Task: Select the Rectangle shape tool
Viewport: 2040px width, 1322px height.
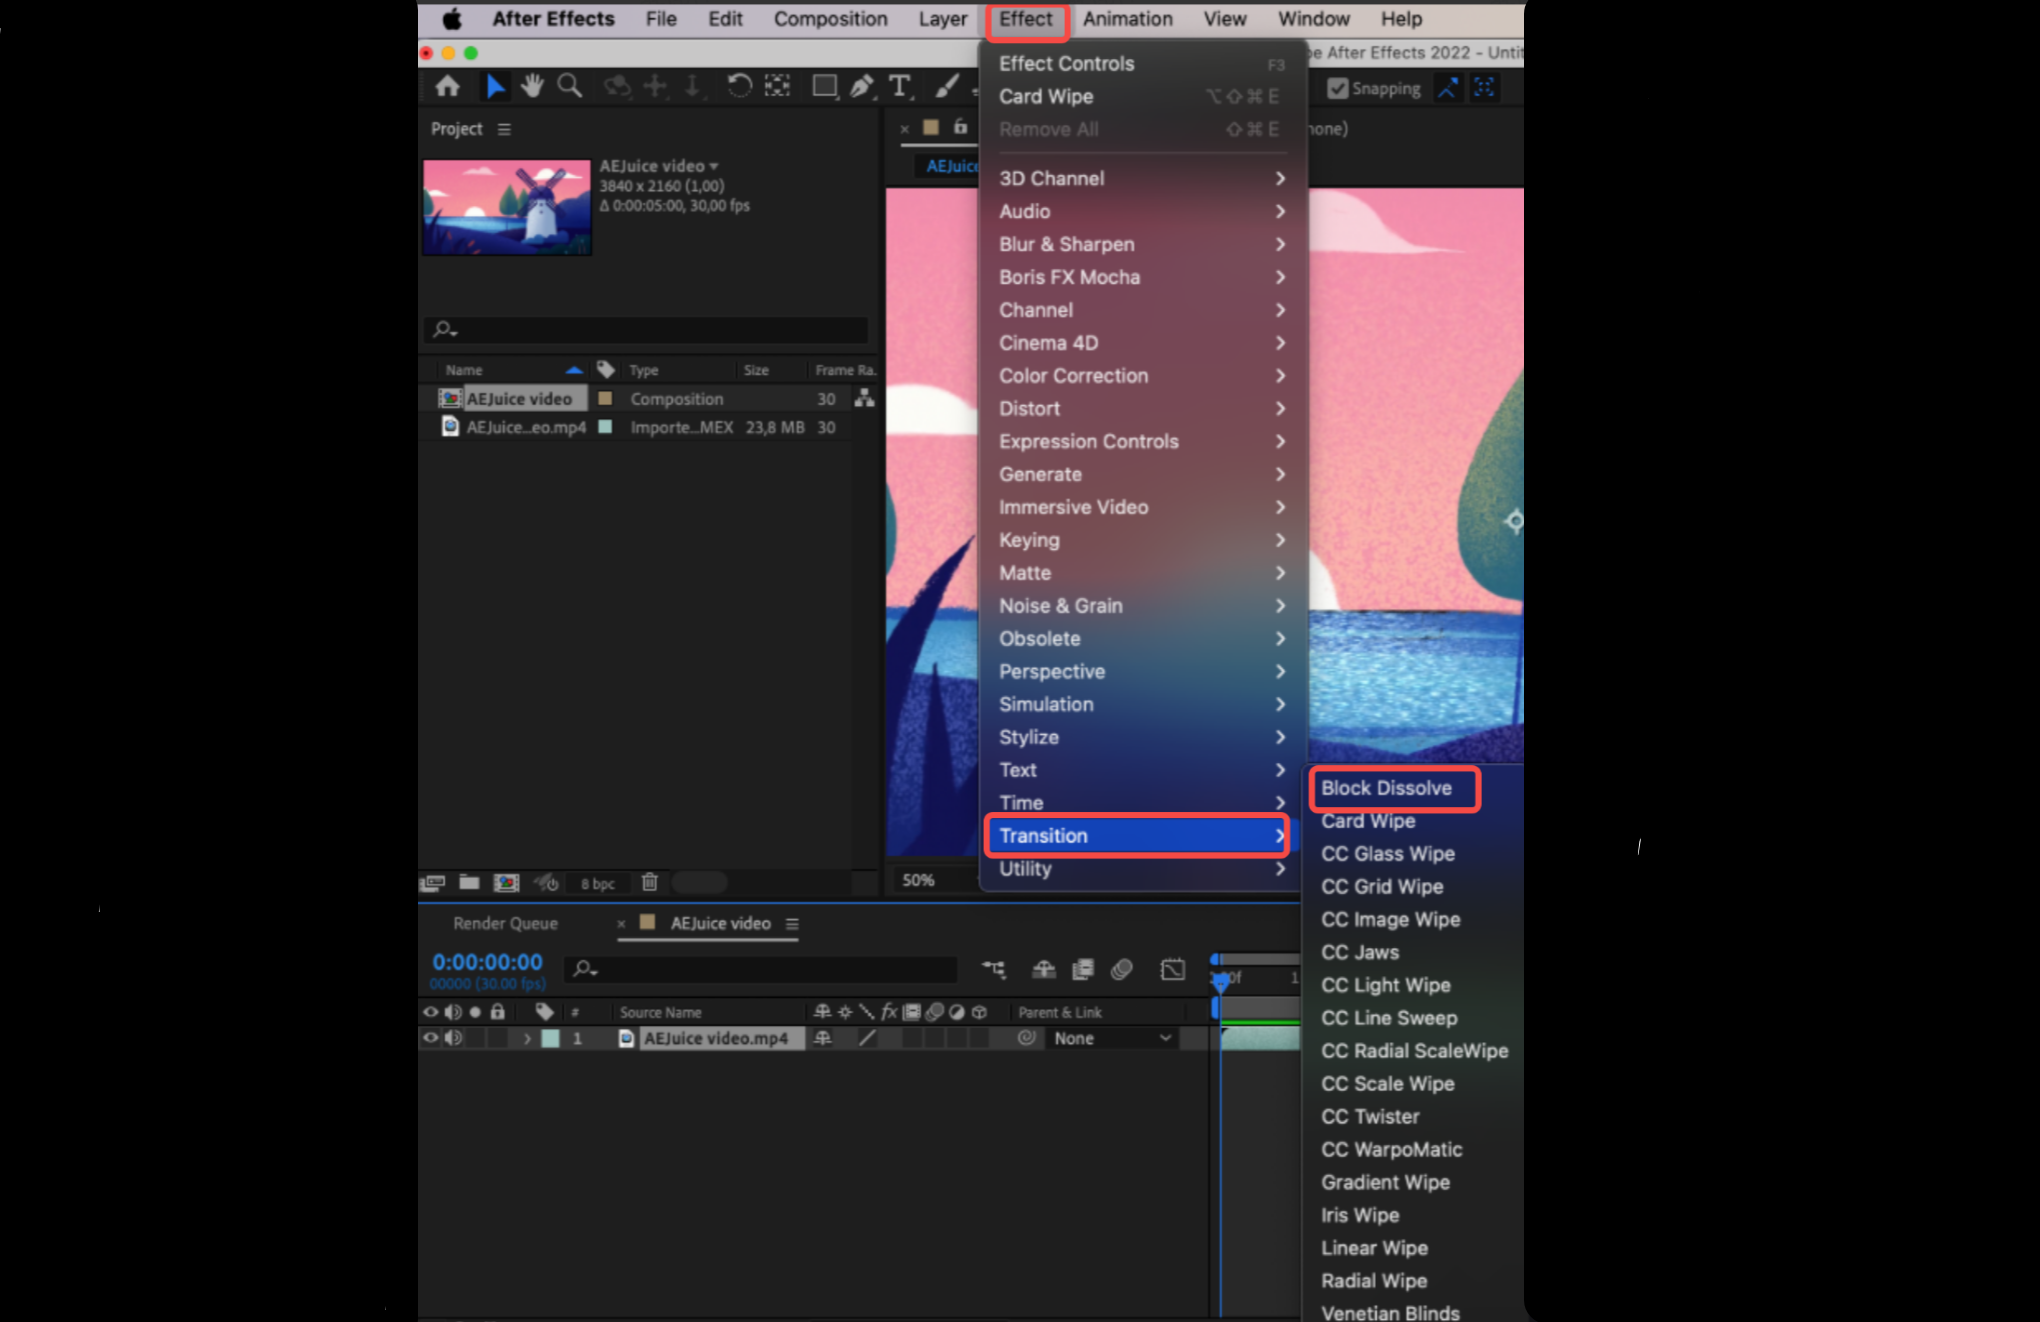Action: point(824,86)
